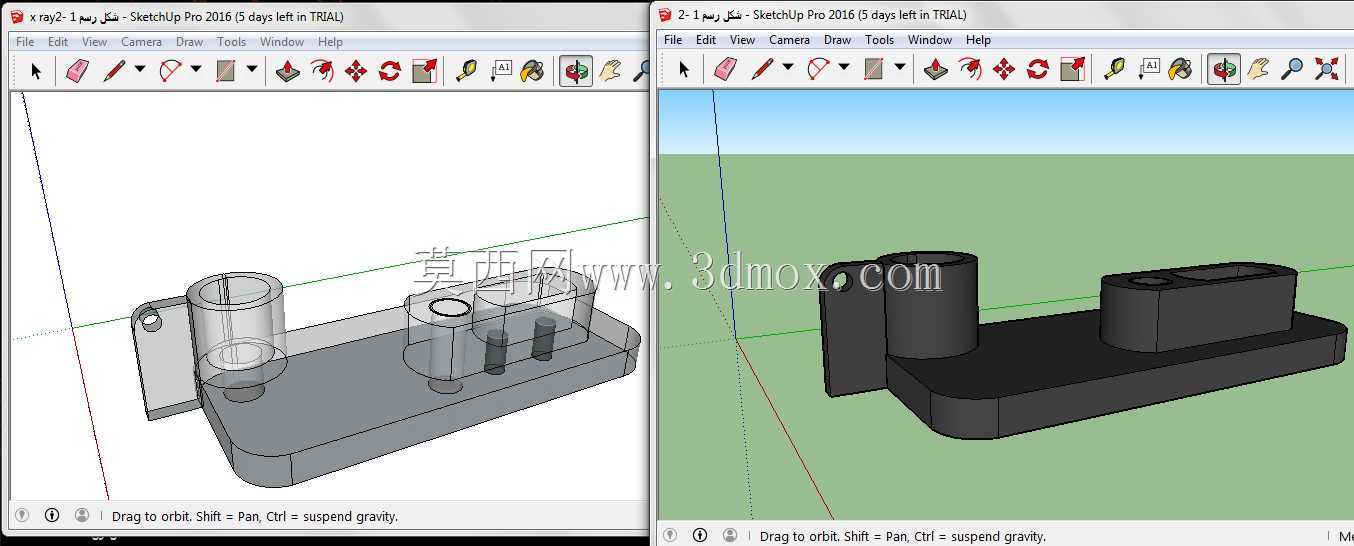Viewport: 1354px width, 546px height.
Task: Select the arrow Select tool in 2- 1 window
Action: [x=684, y=69]
